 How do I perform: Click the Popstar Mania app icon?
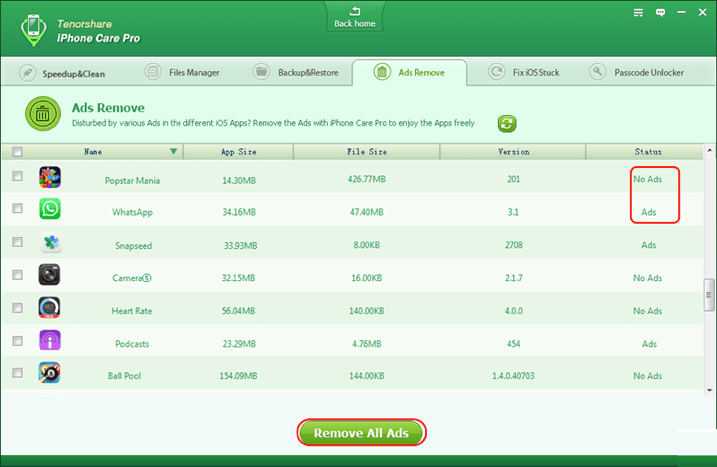[50, 177]
